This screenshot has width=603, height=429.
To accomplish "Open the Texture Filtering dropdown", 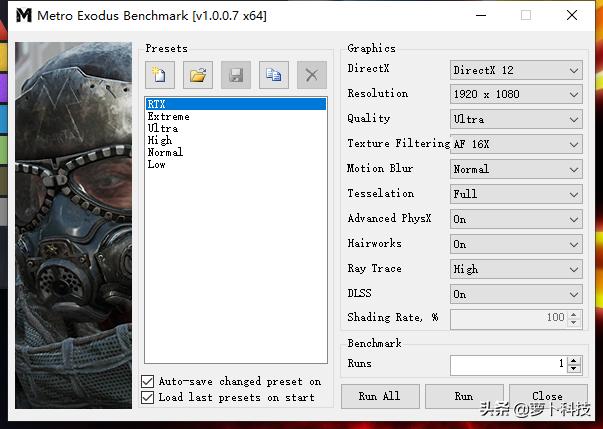I will pos(516,144).
